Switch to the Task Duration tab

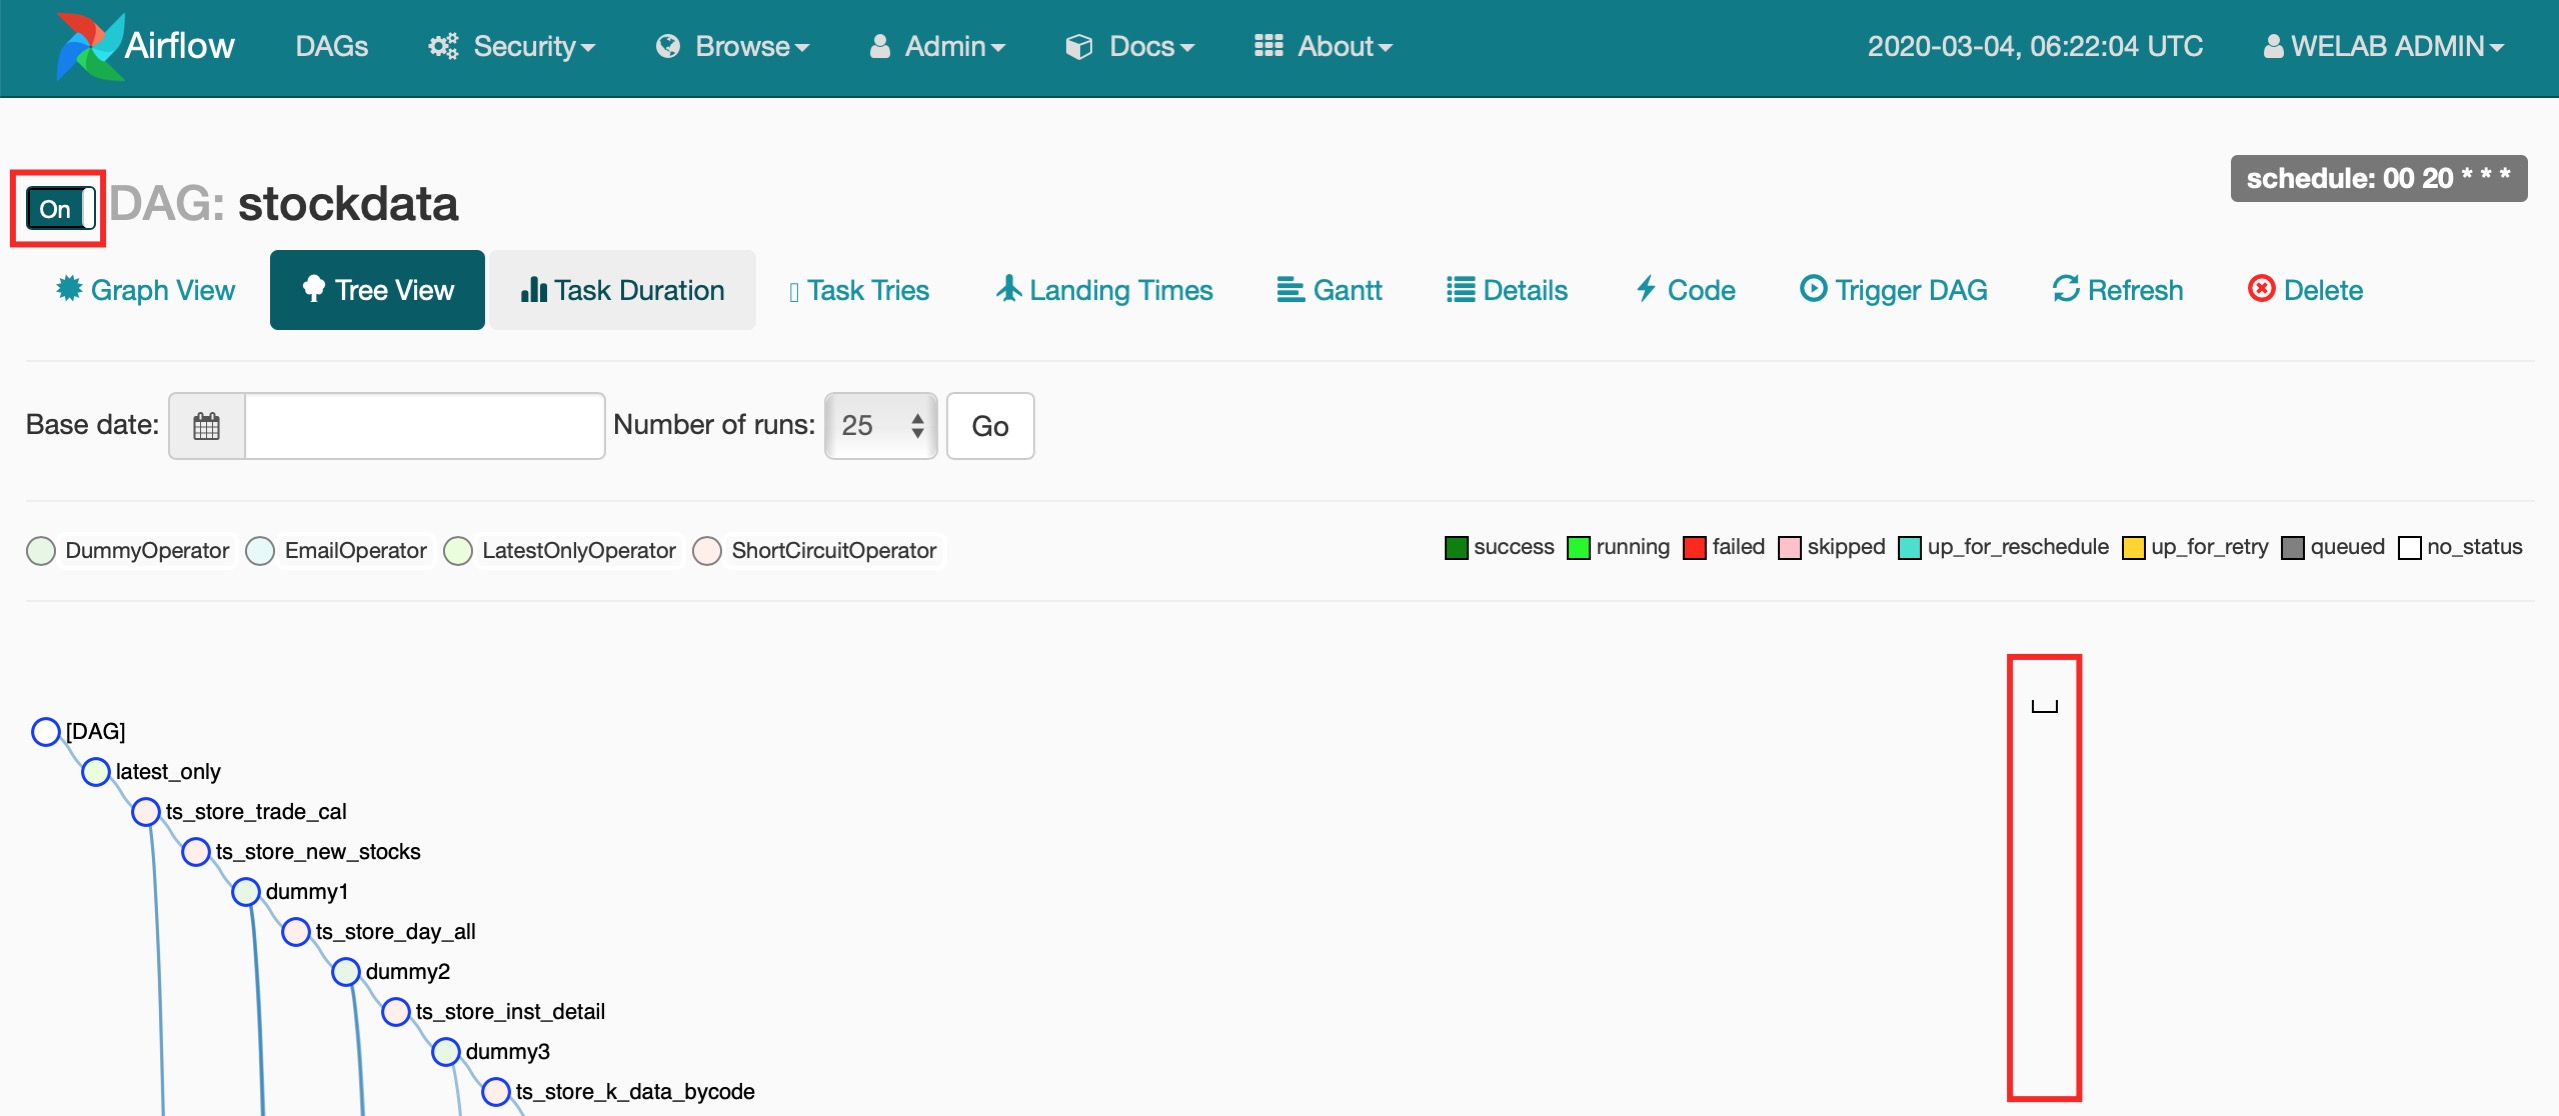pos(622,290)
